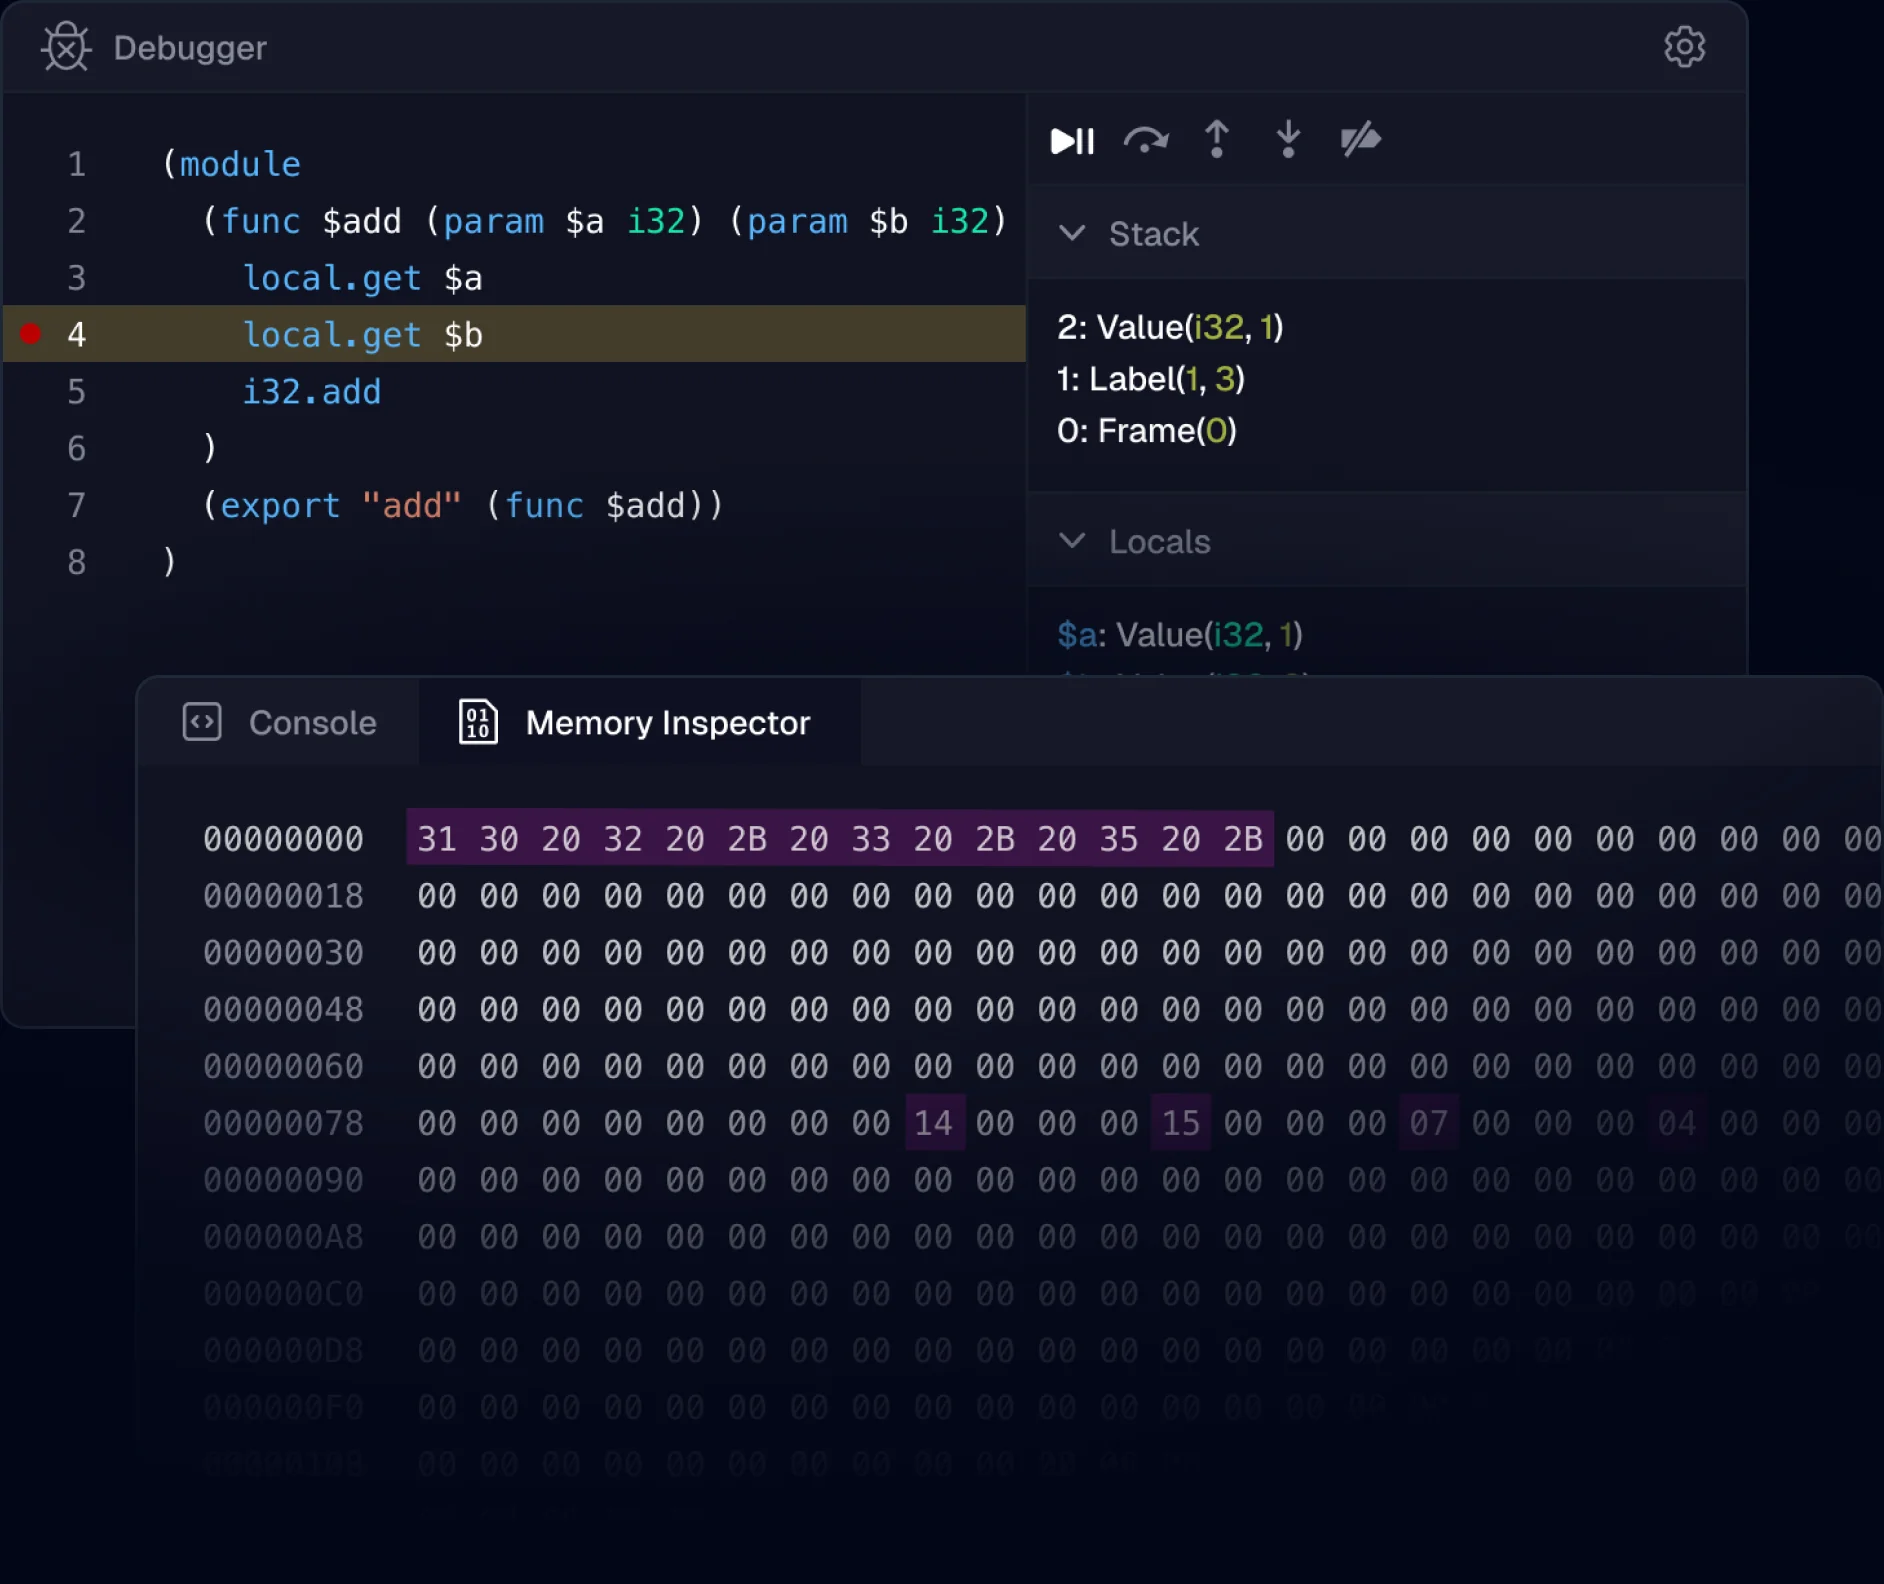Collapse the Locals section
The image size is (1884, 1584).
pos(1073,541)
